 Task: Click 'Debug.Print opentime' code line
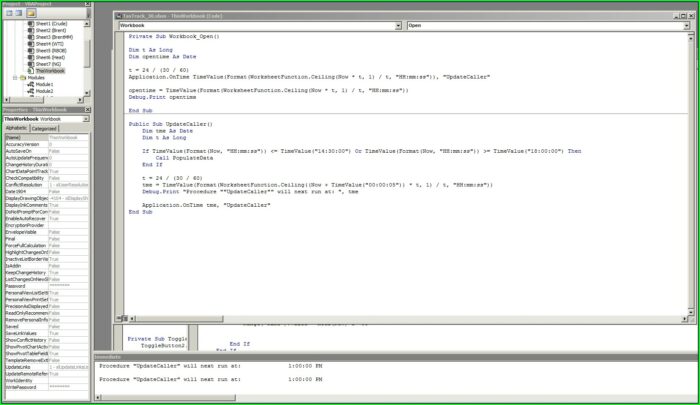(162, 97)
